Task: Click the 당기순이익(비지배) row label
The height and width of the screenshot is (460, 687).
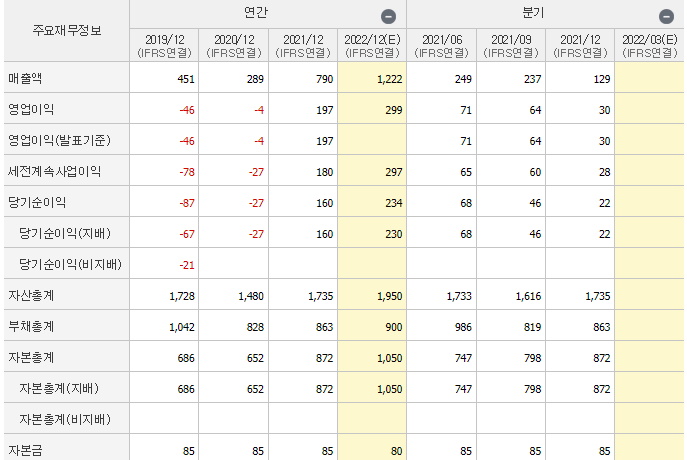Action: (70, 265)
